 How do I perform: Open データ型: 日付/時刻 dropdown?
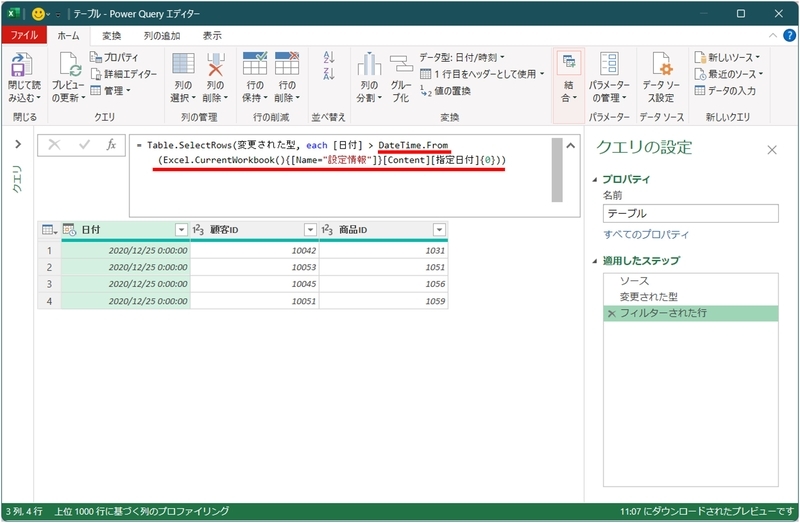(x=462, y=57)
